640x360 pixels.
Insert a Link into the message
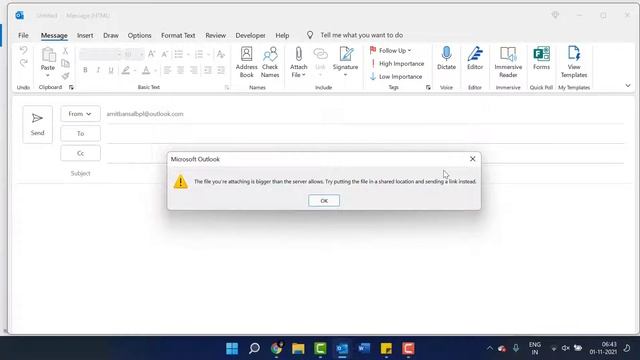pos(320,62)
